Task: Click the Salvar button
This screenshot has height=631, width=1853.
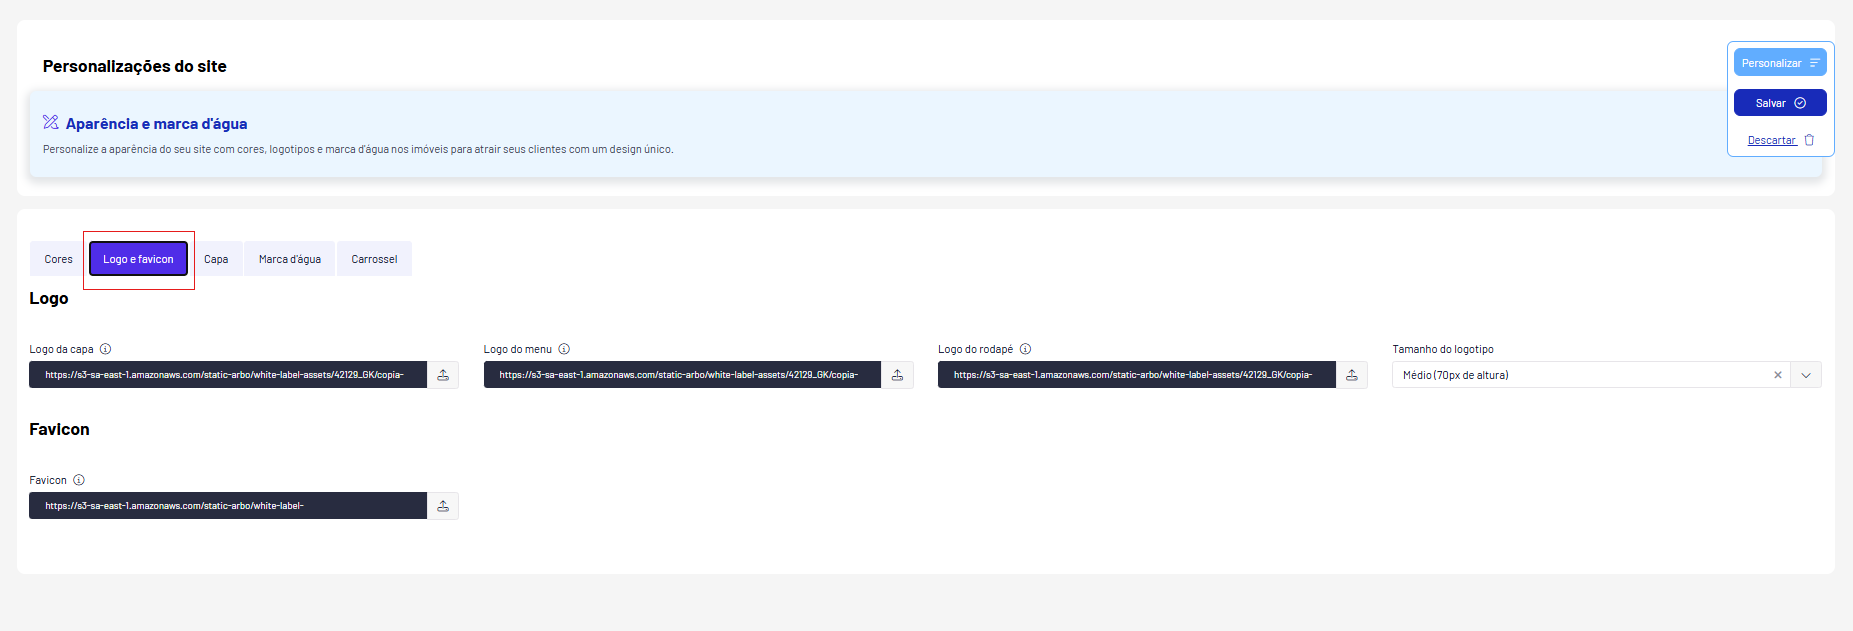Action: tap(1780, 103)
